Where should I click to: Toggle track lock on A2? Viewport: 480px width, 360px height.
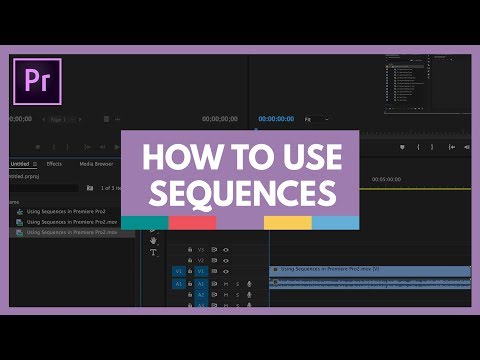click(x=190, y=295)
